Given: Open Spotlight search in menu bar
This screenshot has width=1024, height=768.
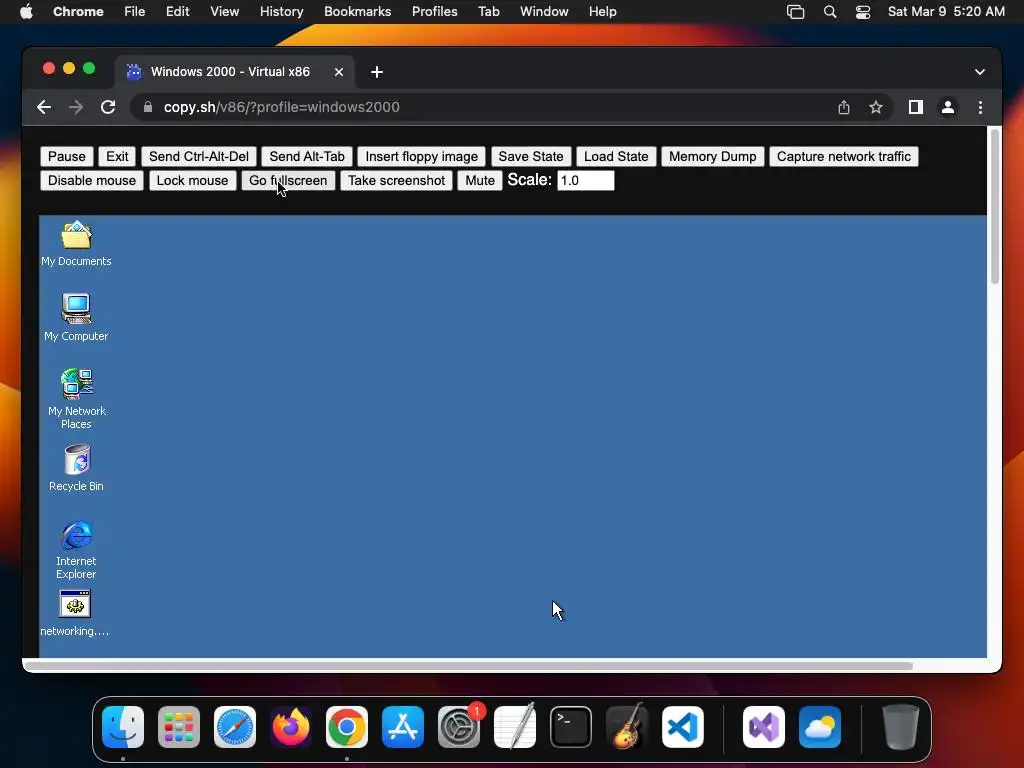Looking at the screenshot, I should click(830, 12).
